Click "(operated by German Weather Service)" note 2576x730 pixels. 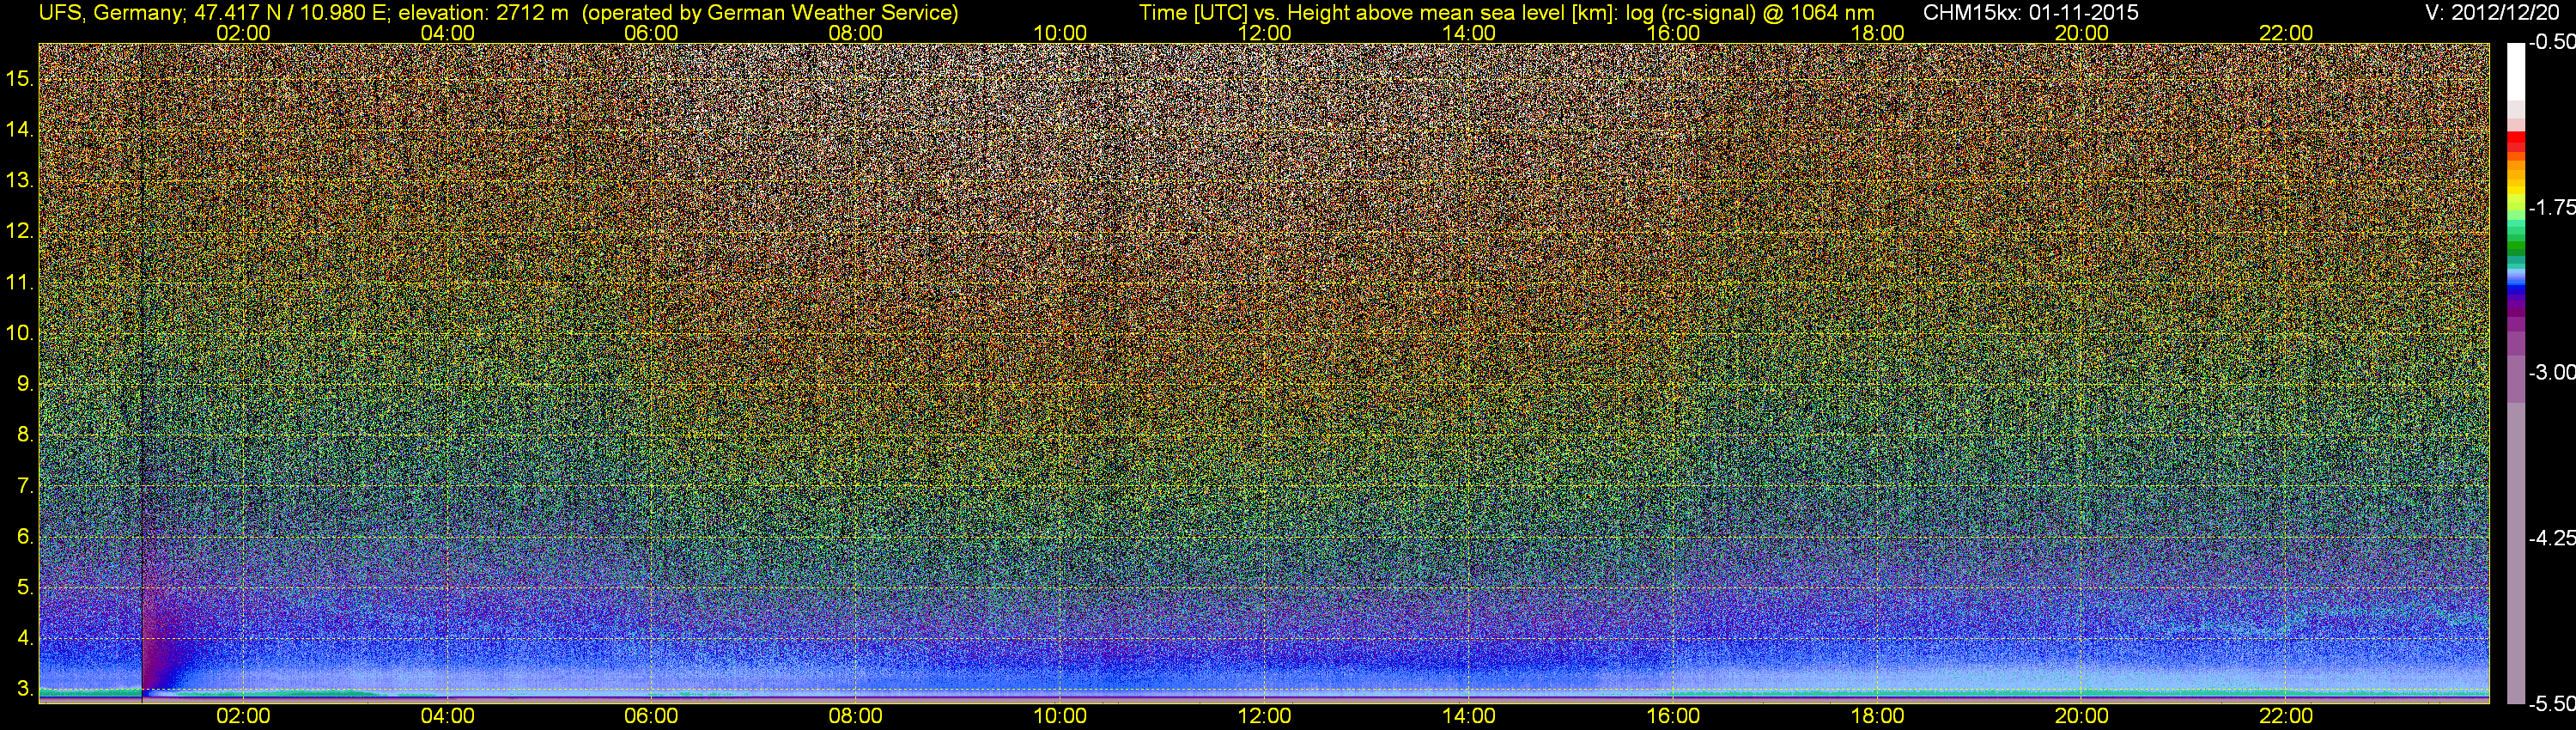coord(769,13)
